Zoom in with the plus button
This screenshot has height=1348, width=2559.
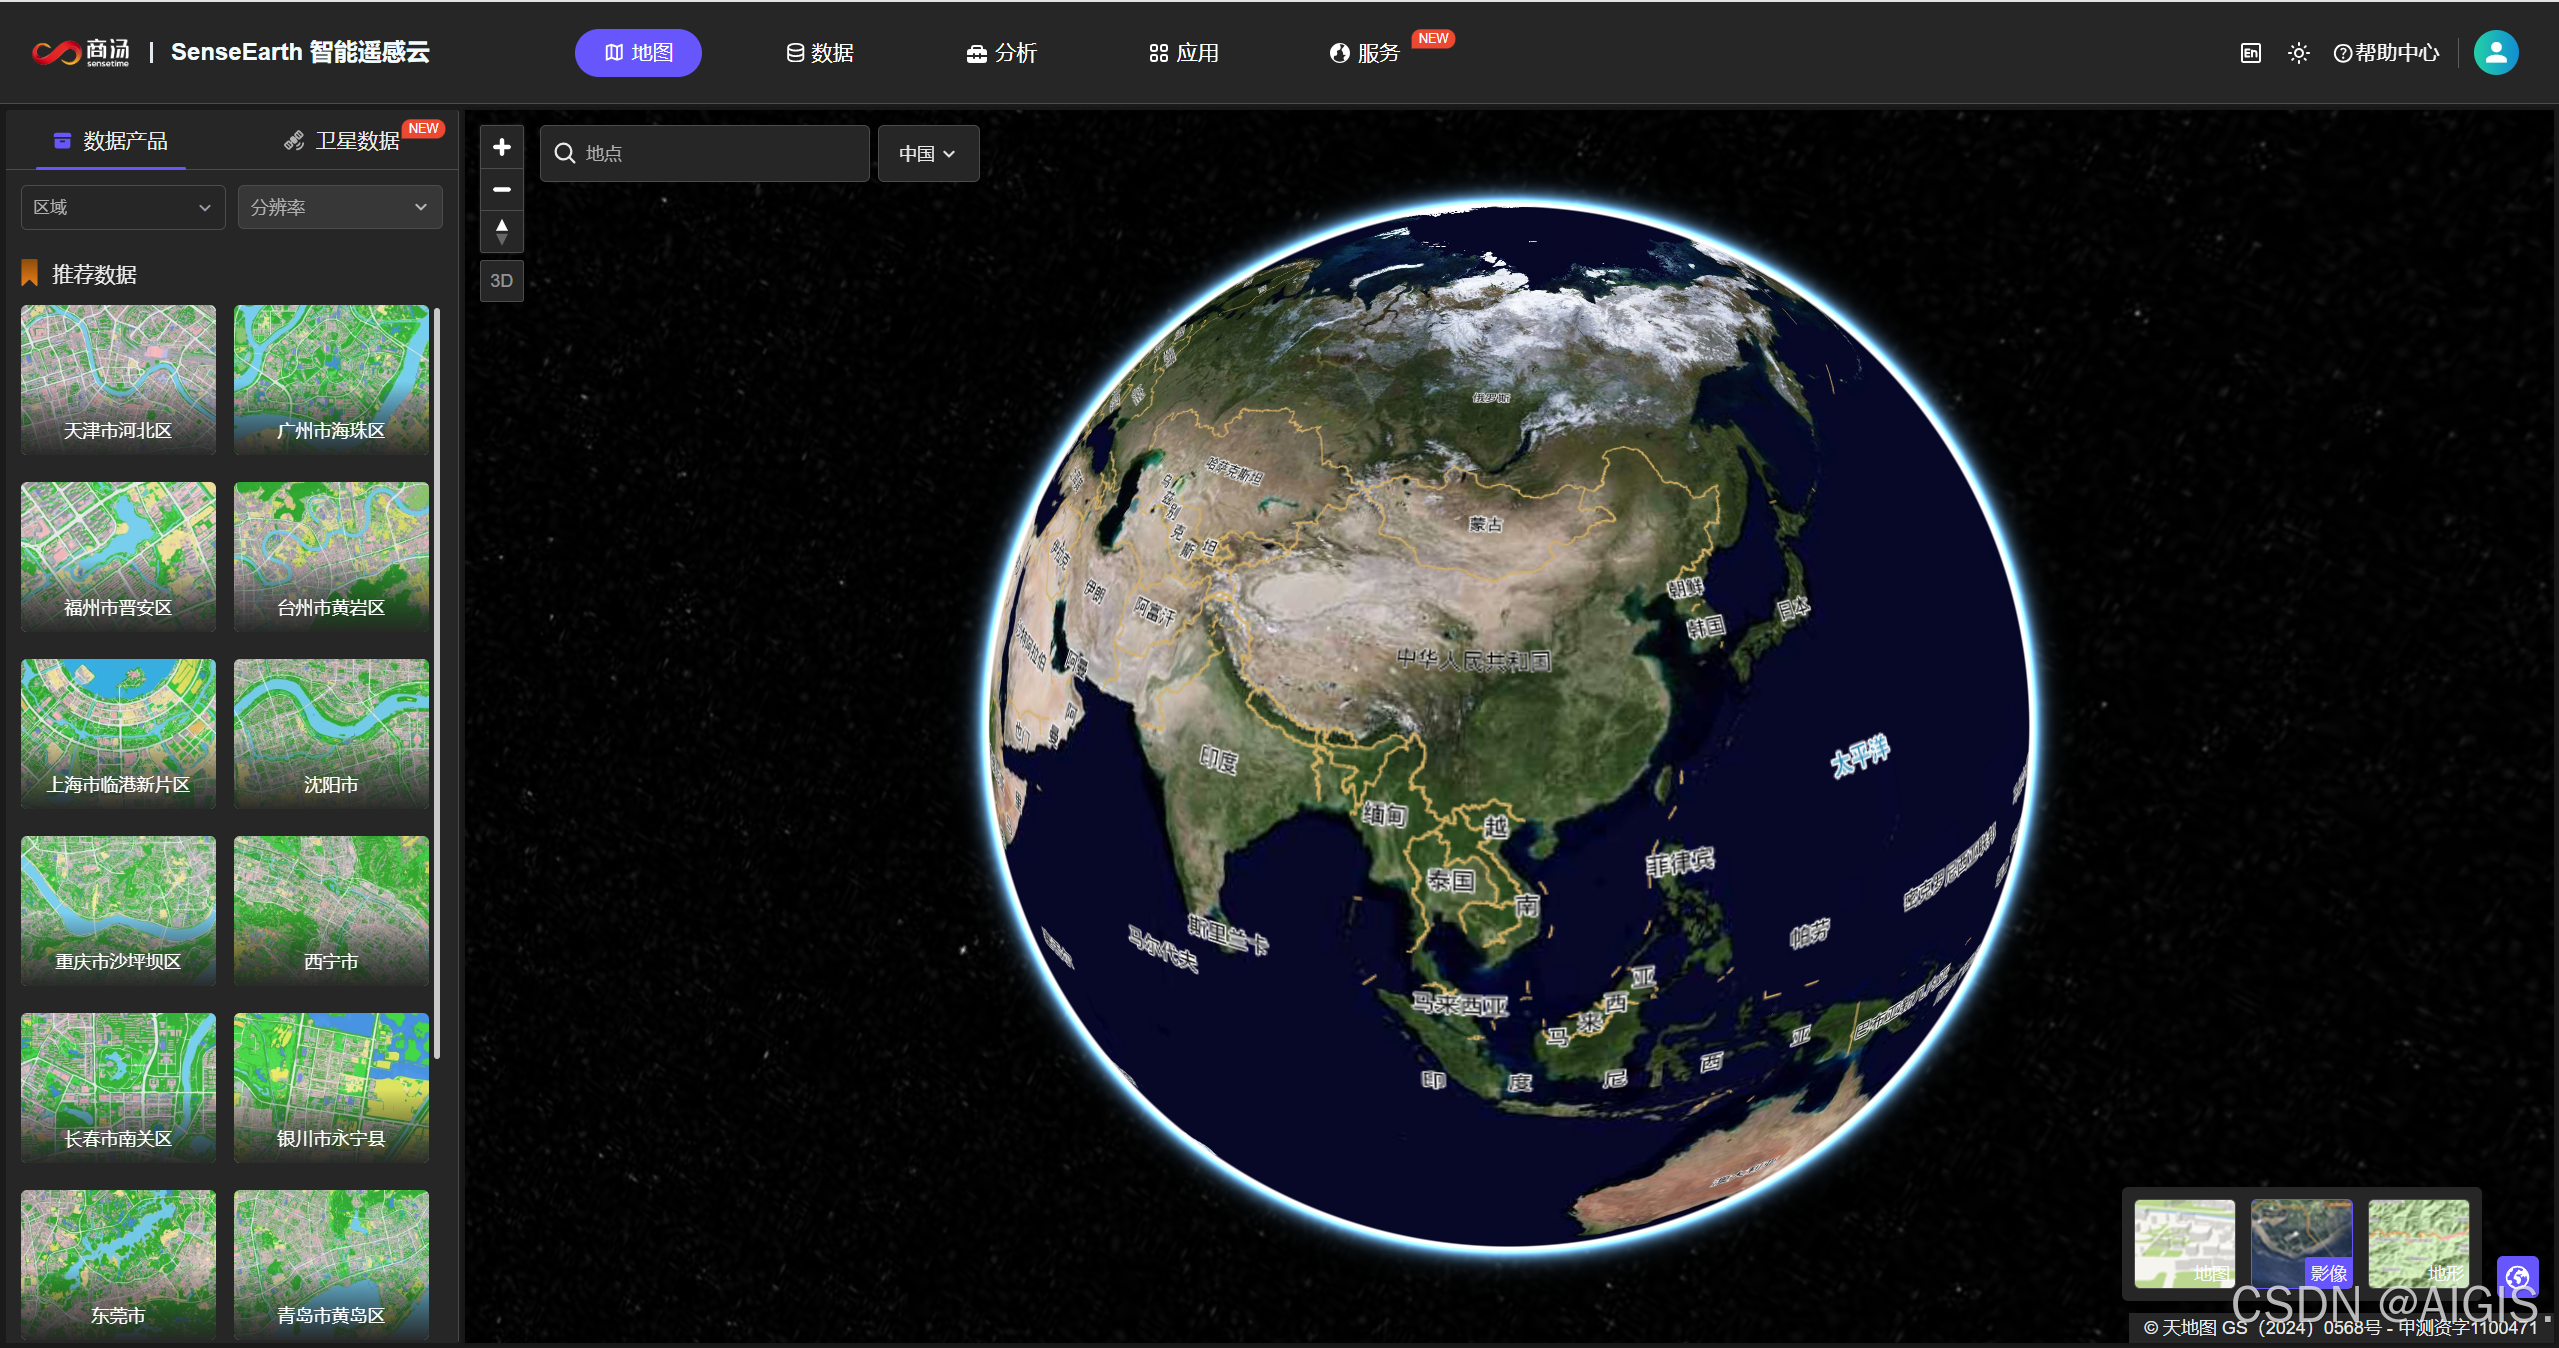click(x=502, y=148)
